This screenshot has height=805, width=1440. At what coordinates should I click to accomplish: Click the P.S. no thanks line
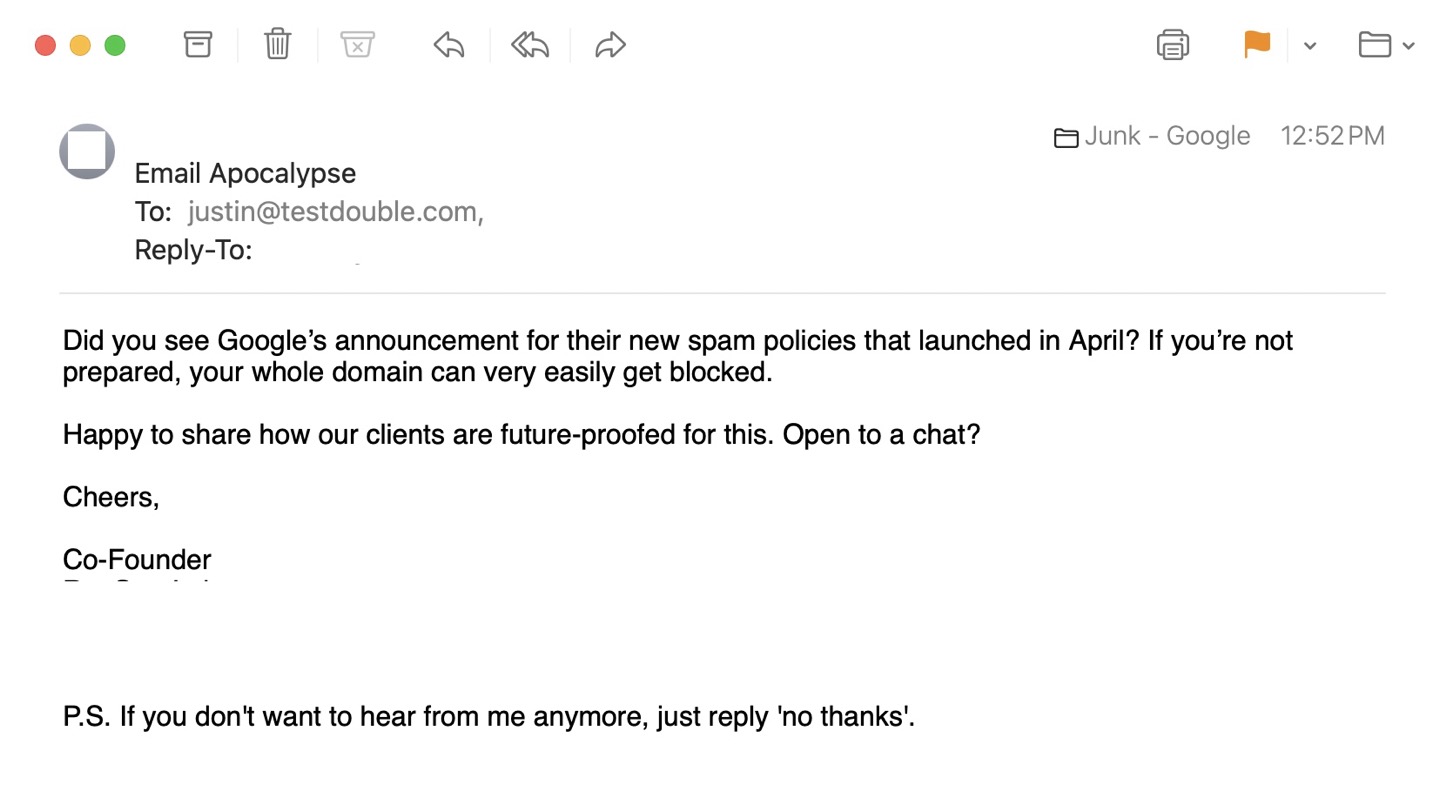(488, 717)
